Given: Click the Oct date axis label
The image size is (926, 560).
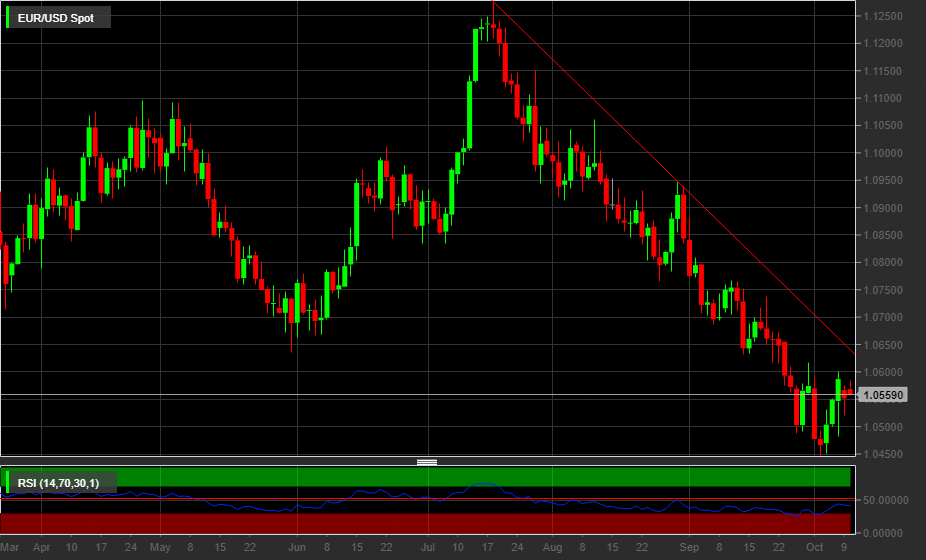Looking at the screenshot, I should pyautogui.click(x=814, y=547).
